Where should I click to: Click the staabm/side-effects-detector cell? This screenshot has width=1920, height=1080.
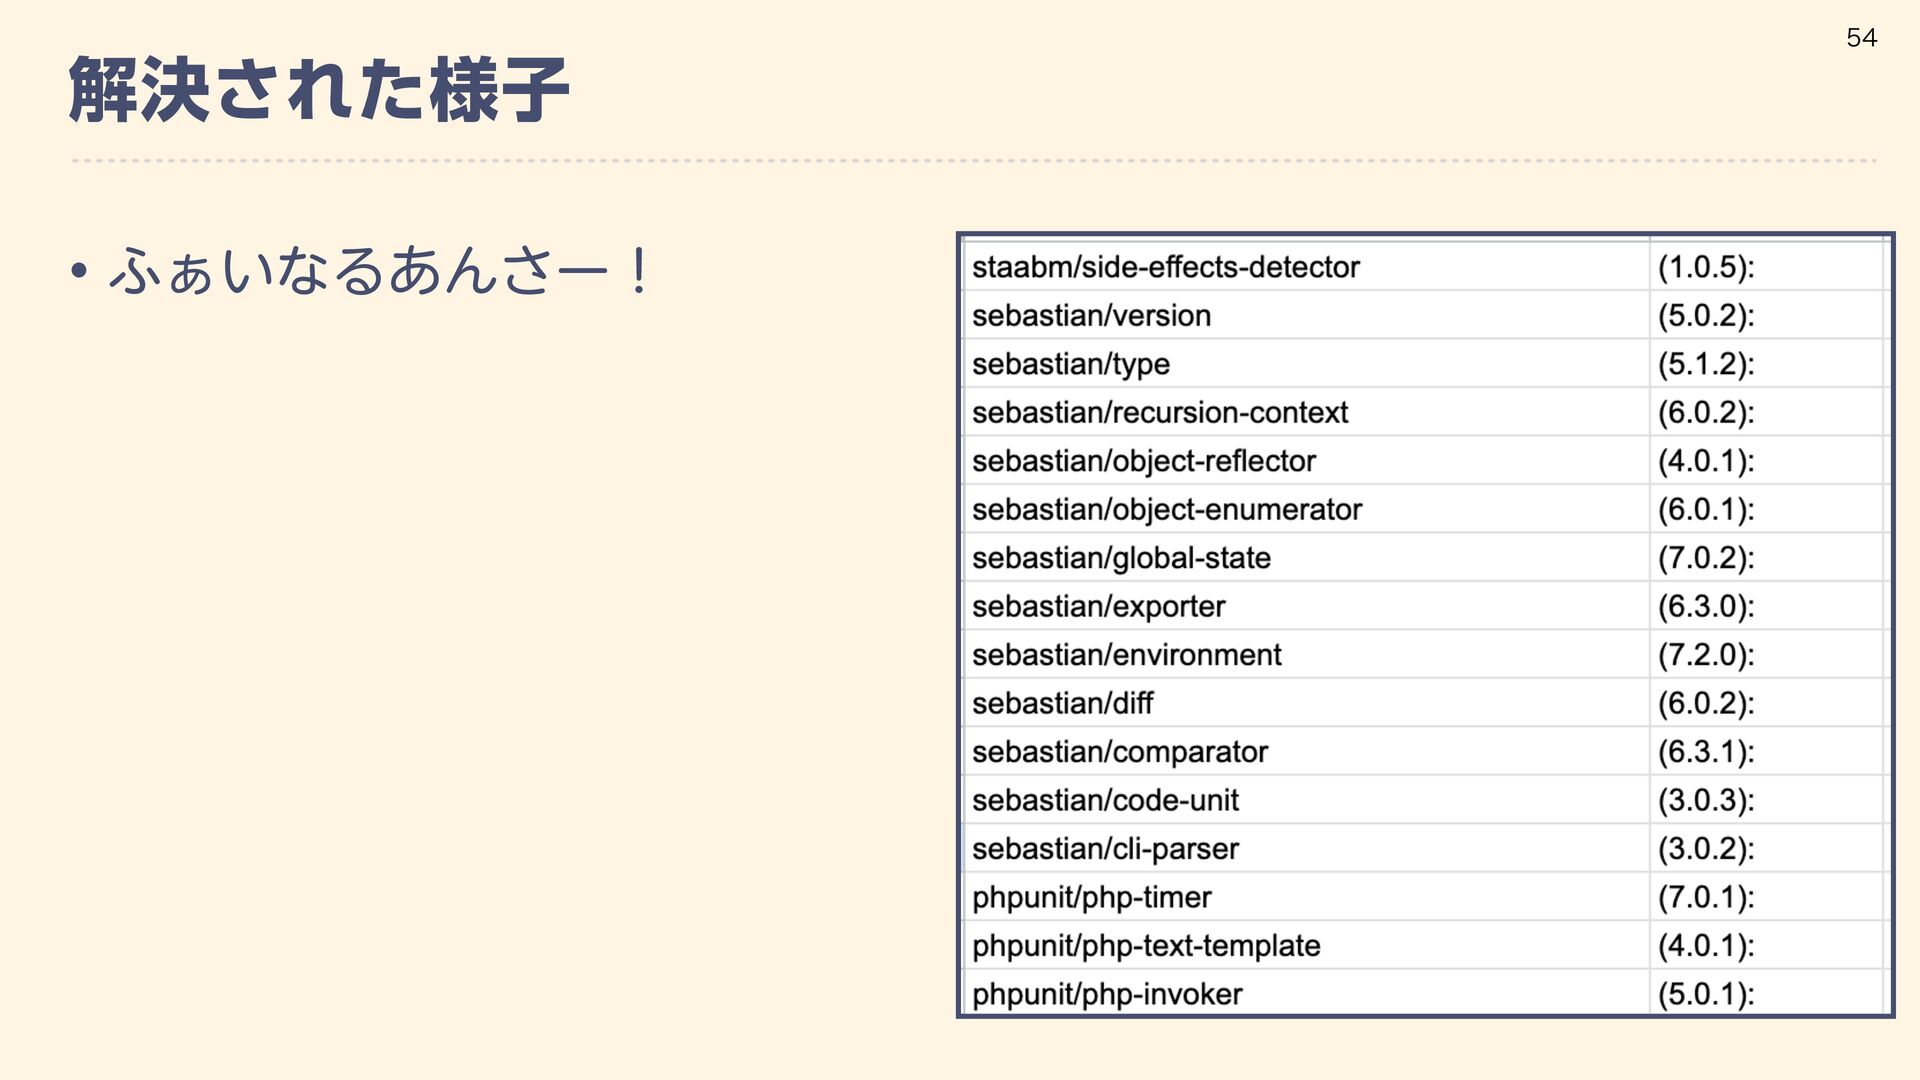coord(1166,267)
